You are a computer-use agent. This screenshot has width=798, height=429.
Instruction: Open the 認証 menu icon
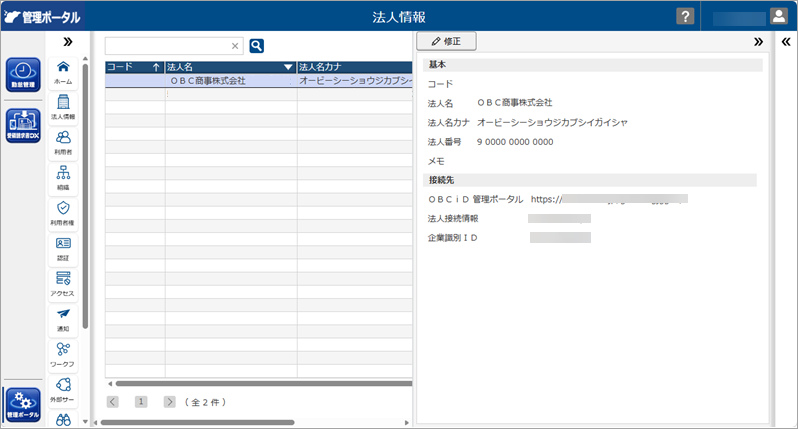[x=63, y=250]
